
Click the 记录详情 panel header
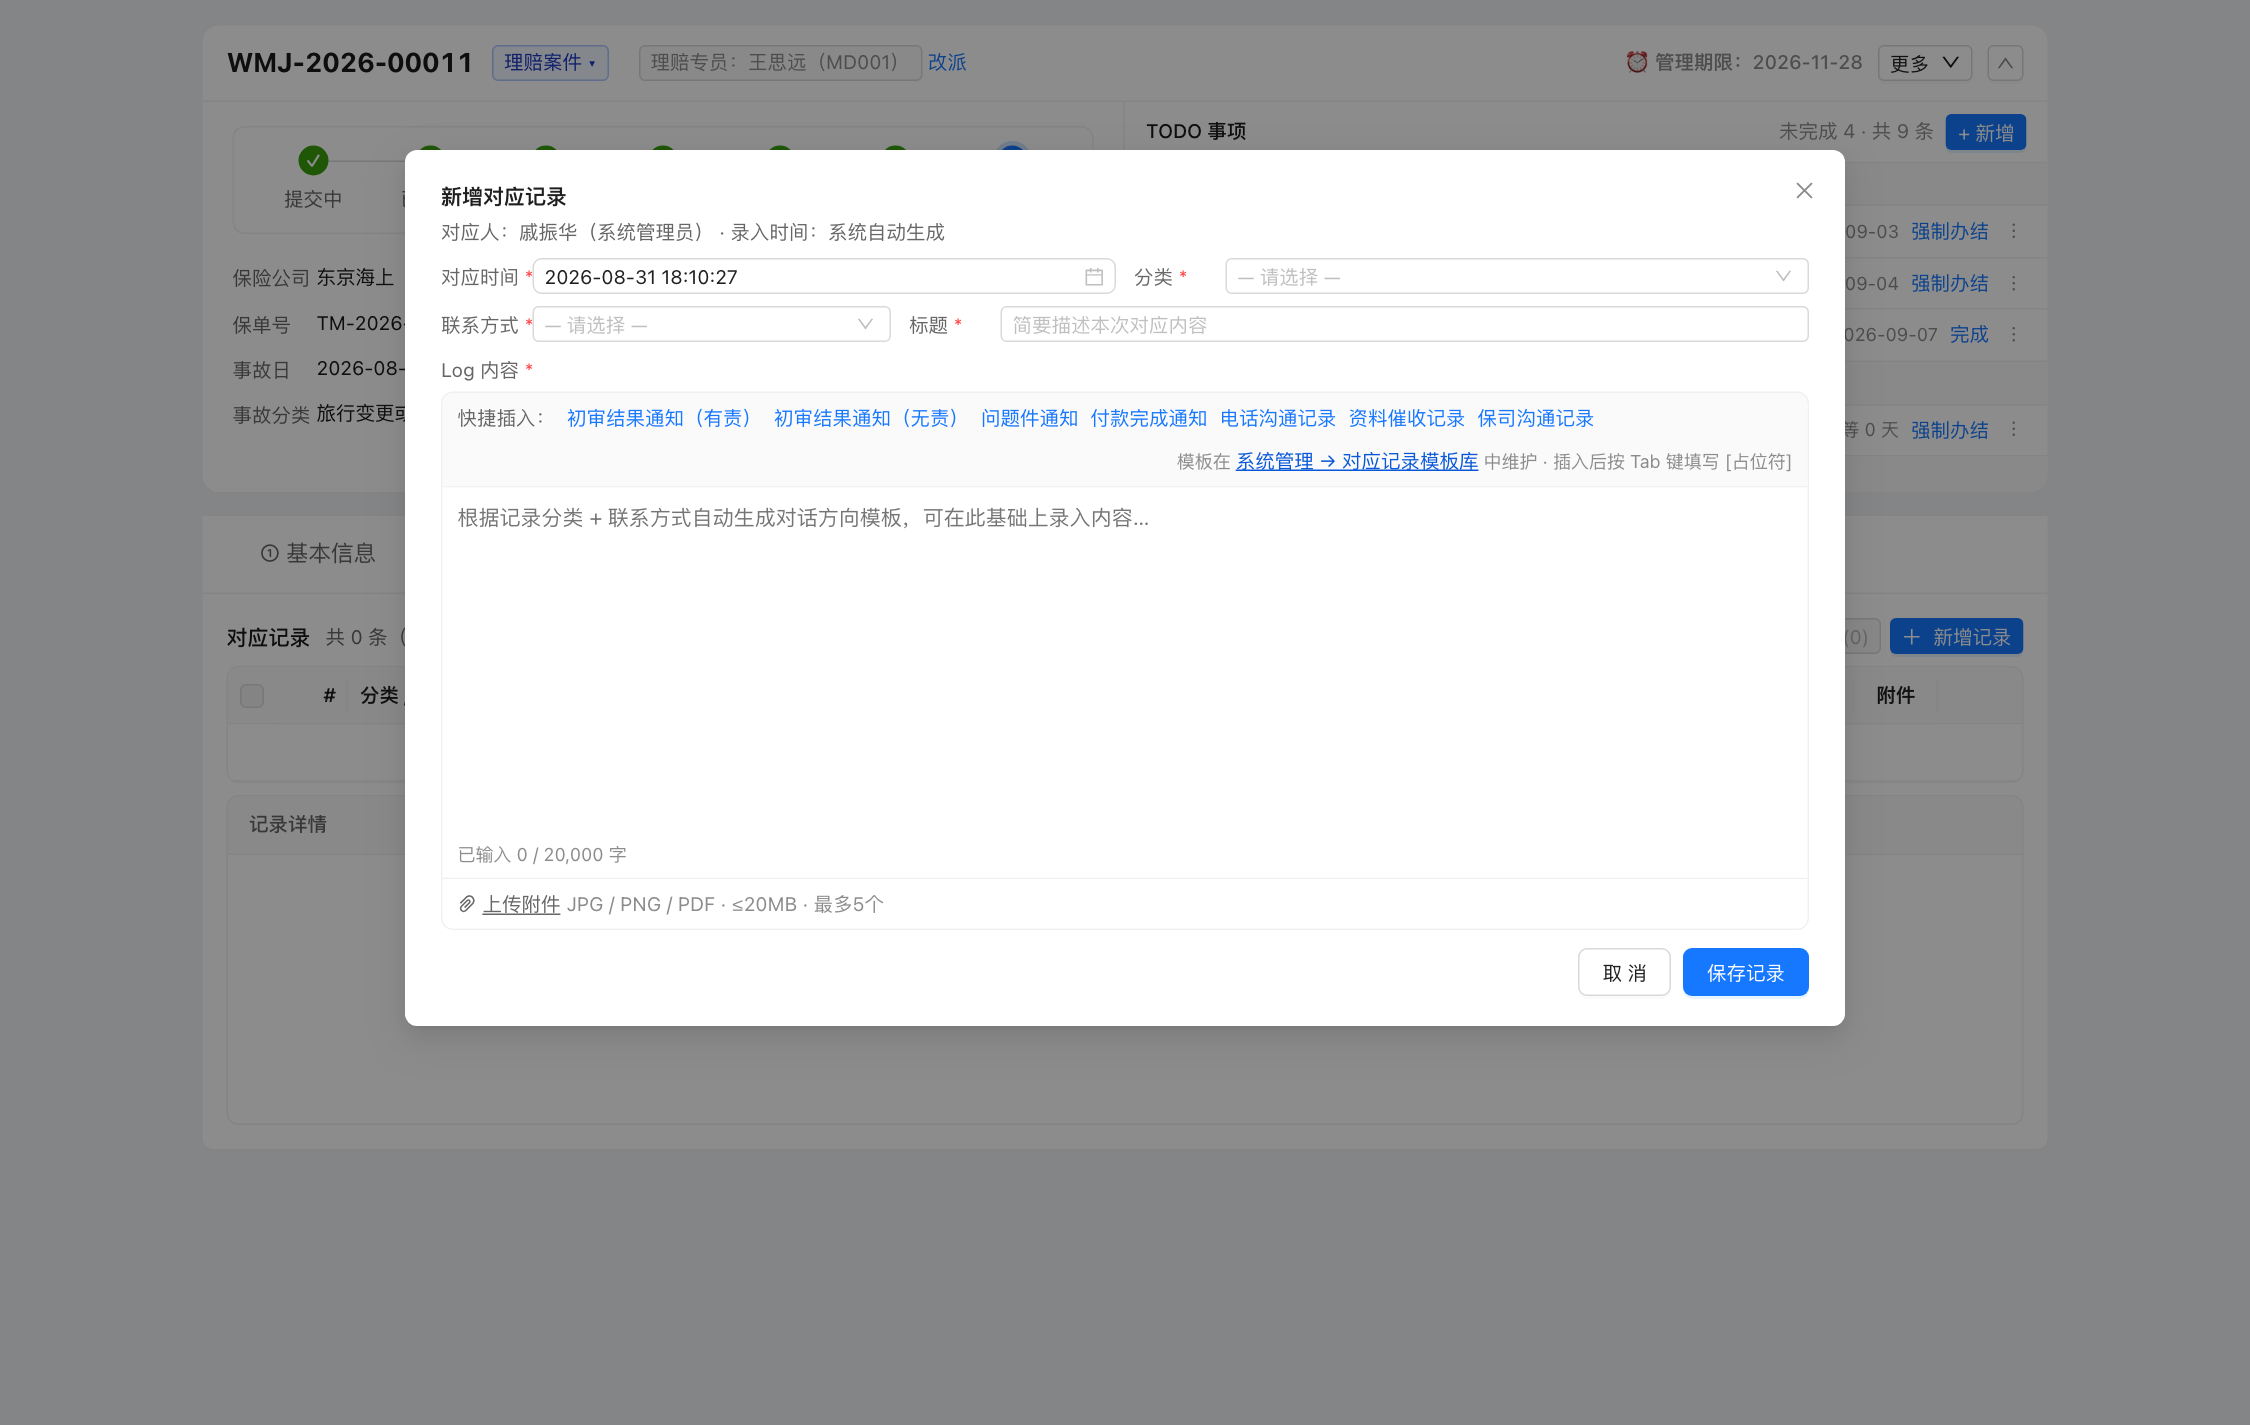[288, 824]
